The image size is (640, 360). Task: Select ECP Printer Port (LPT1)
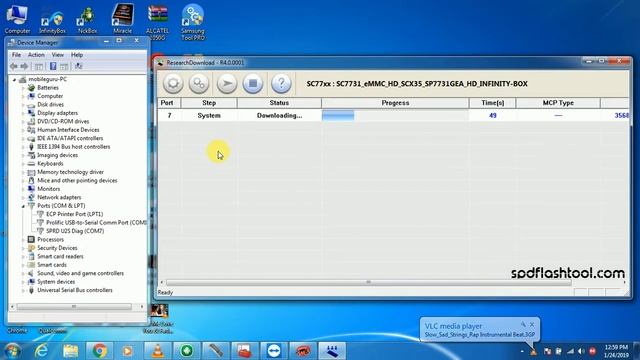click(x=74, y=214)
